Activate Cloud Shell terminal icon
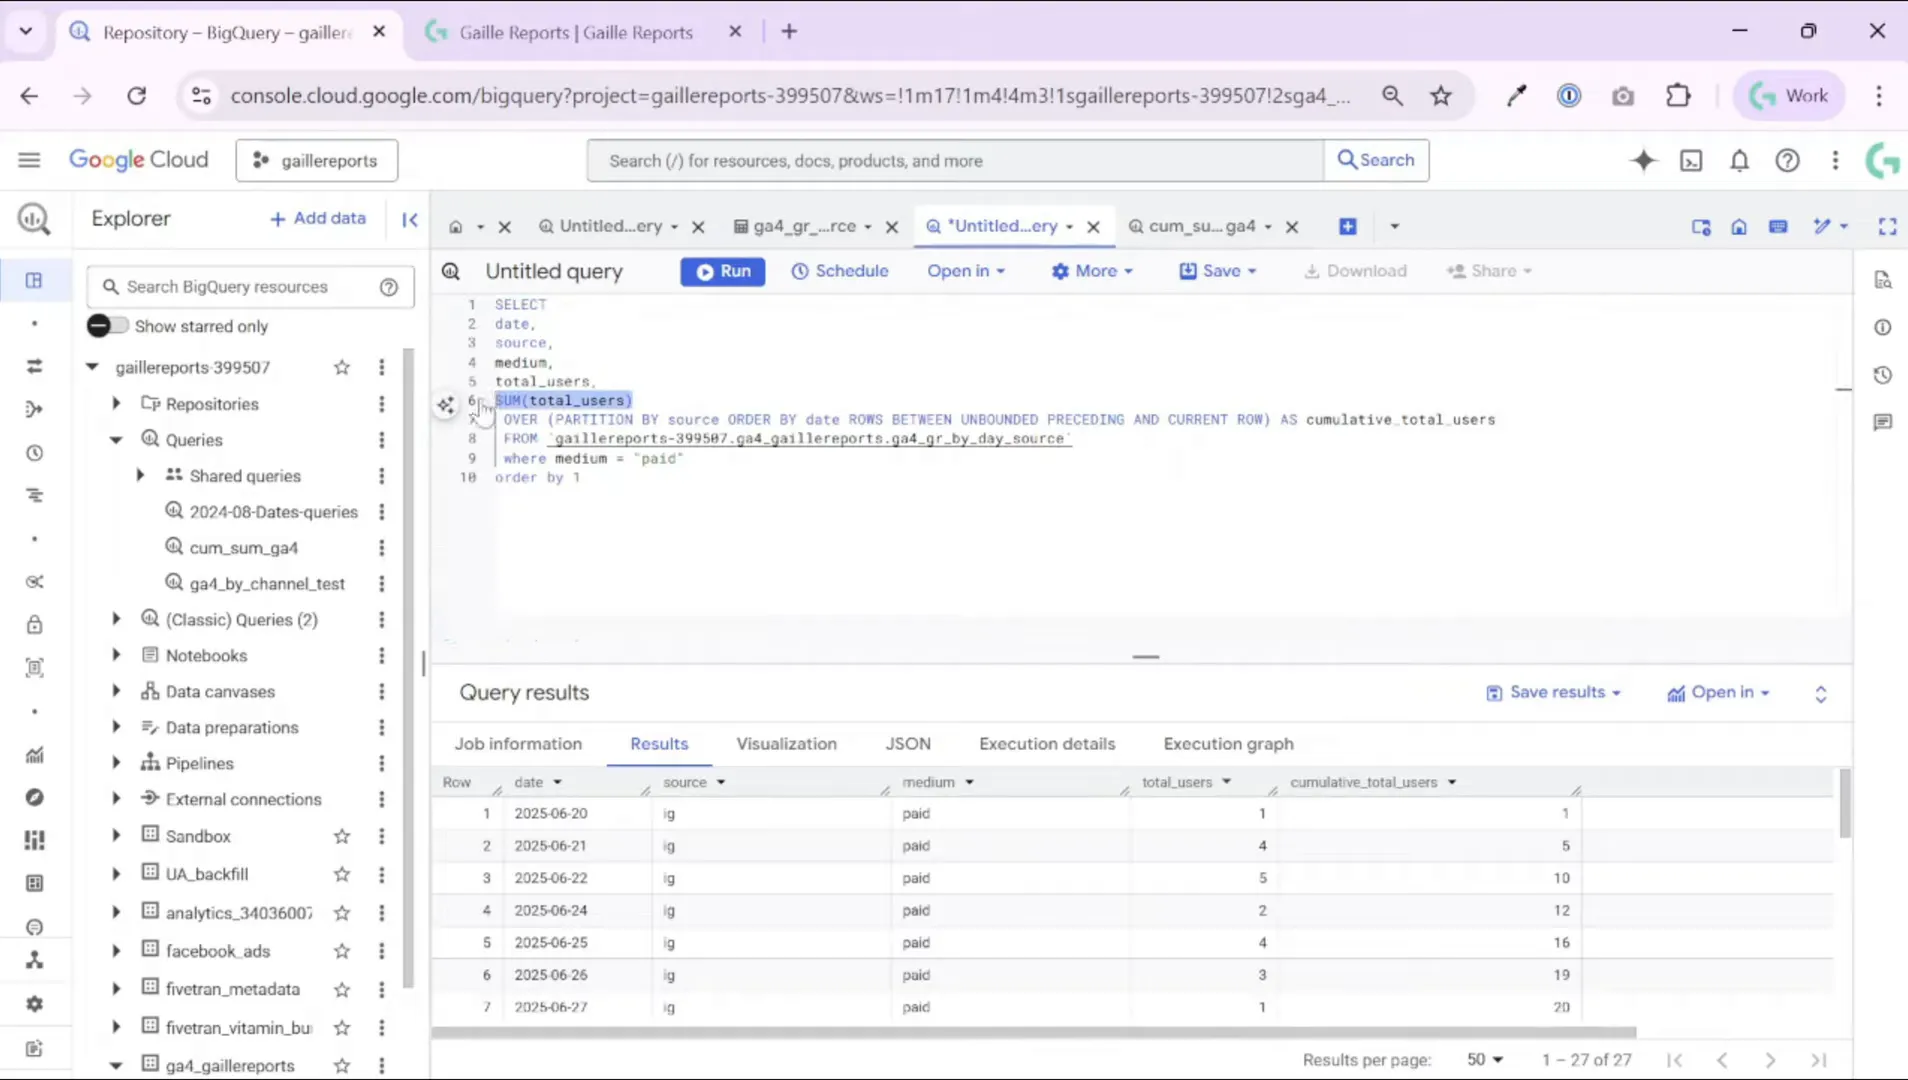Screen dimensions: 1908x1080 pos(1691,160)
